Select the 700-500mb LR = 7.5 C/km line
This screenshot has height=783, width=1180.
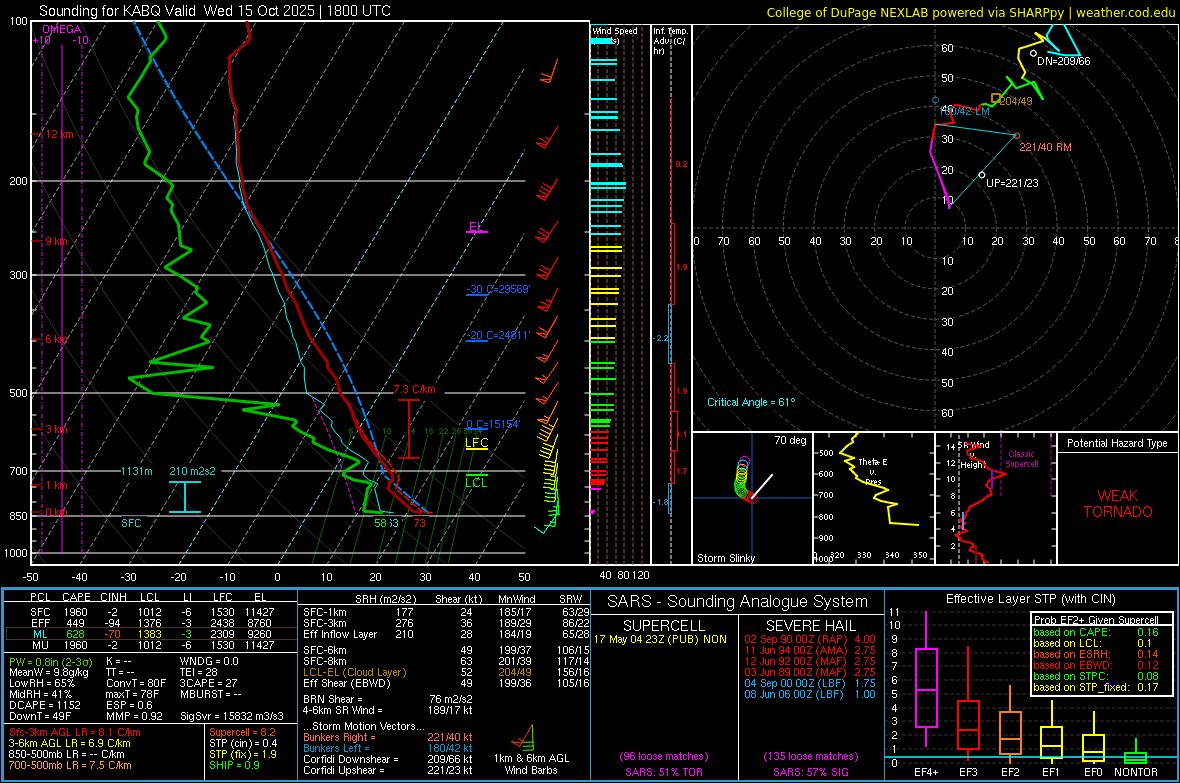[70, 765]
